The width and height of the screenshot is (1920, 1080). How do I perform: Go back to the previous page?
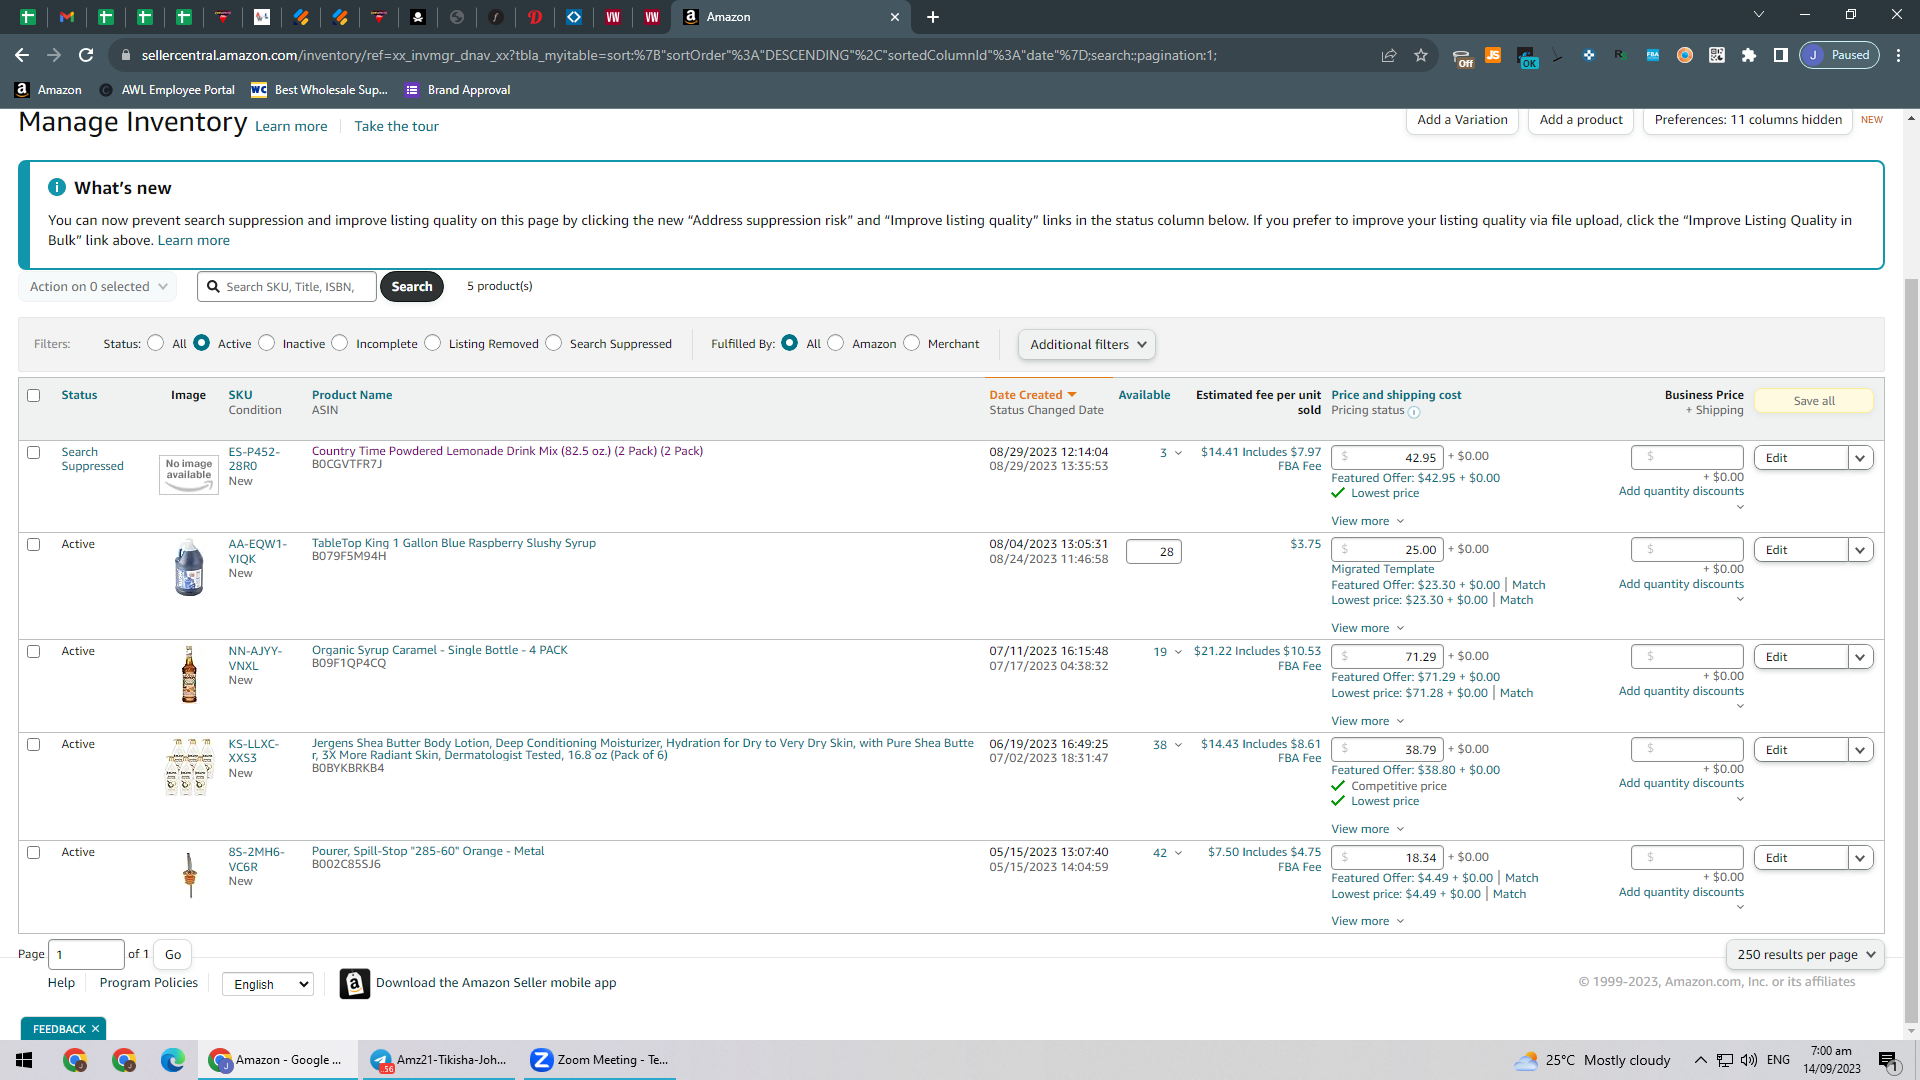[x=22, y=55]
